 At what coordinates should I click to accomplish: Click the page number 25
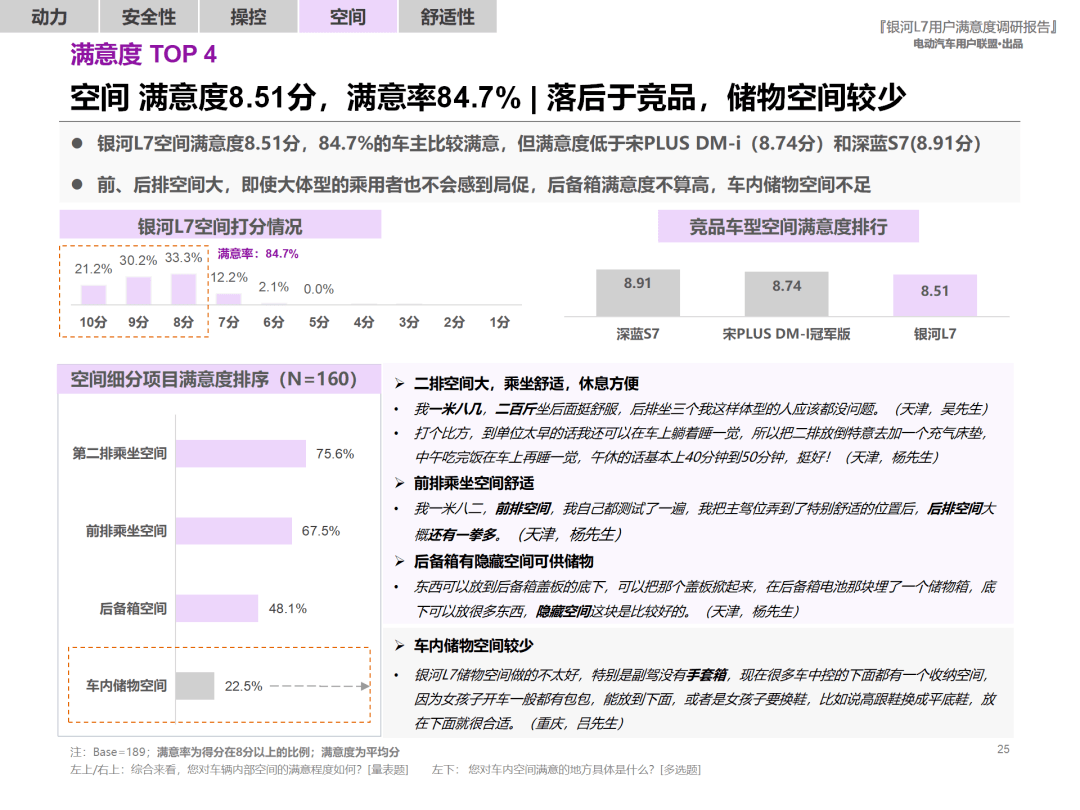pyautogui.click(x=1004, y=749)
